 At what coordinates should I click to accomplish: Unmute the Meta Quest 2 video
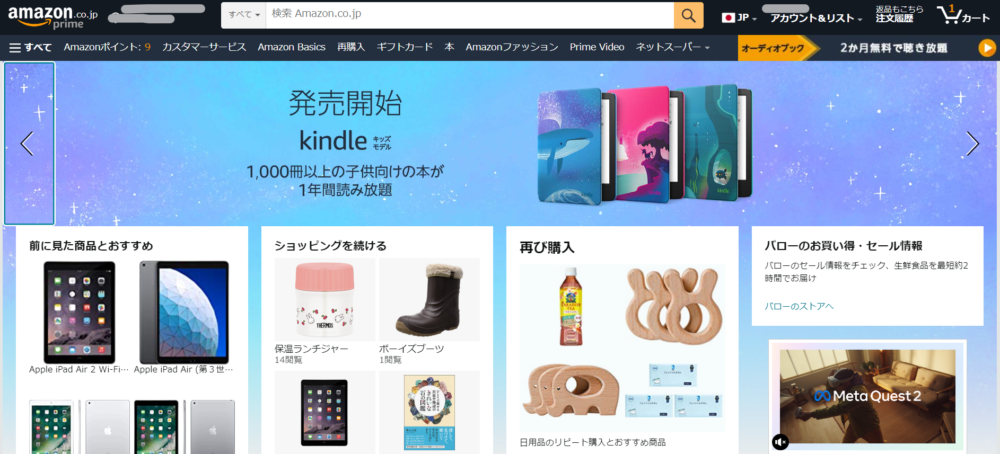coord(781,441)
